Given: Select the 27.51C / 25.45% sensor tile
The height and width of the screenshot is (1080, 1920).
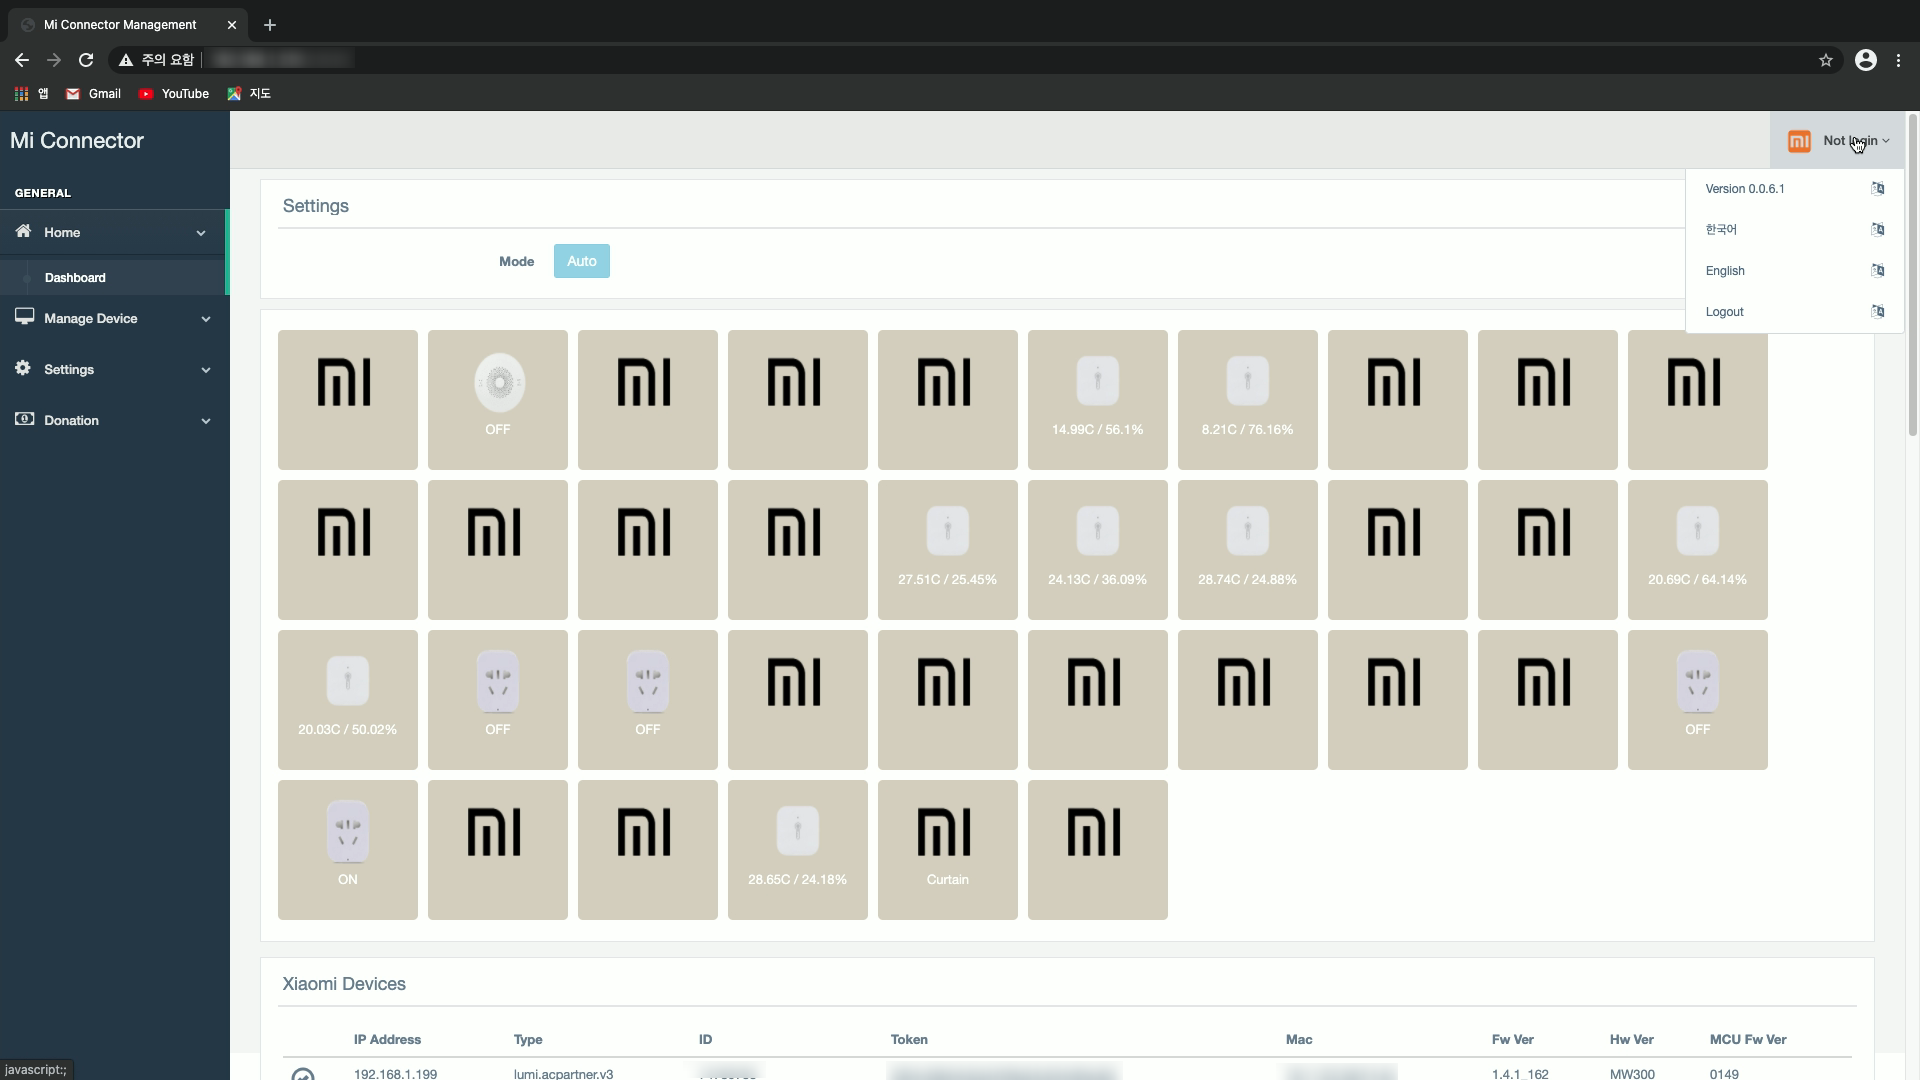Looking at the screenshot, I should pos(947,549).
